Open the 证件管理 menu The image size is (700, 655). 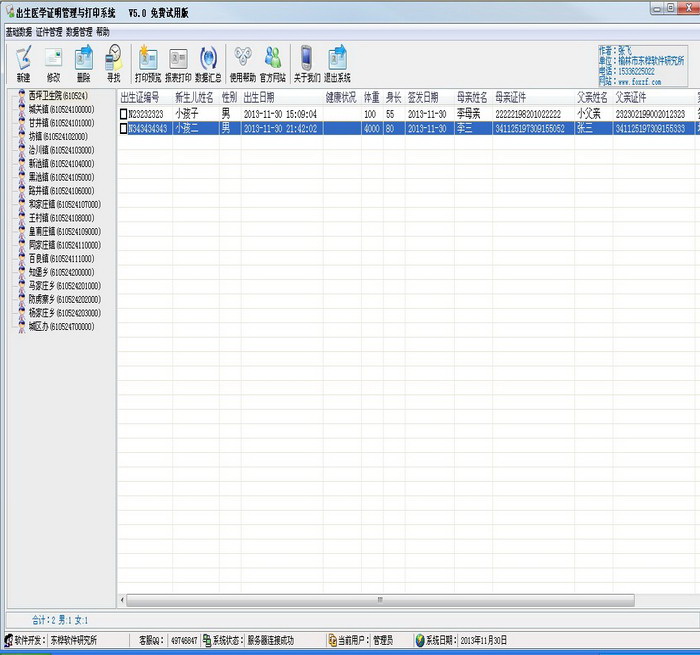pyautogui.click(x=49, y=32)
